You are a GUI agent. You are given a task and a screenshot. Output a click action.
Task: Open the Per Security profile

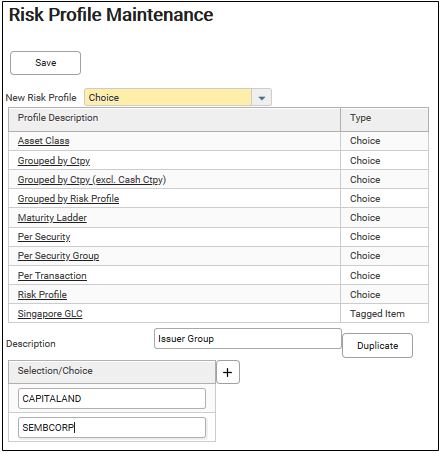click(44, 237)
